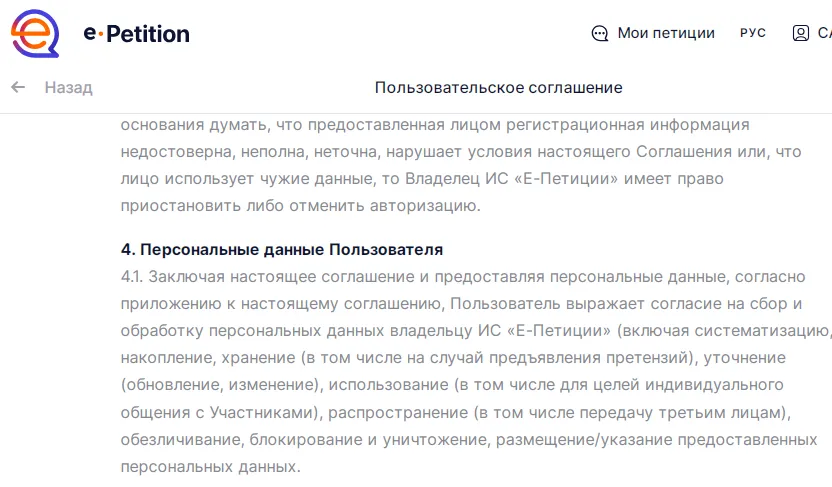
Task: Click the e-Petition orange and purple logo icon
Action: 36,33
